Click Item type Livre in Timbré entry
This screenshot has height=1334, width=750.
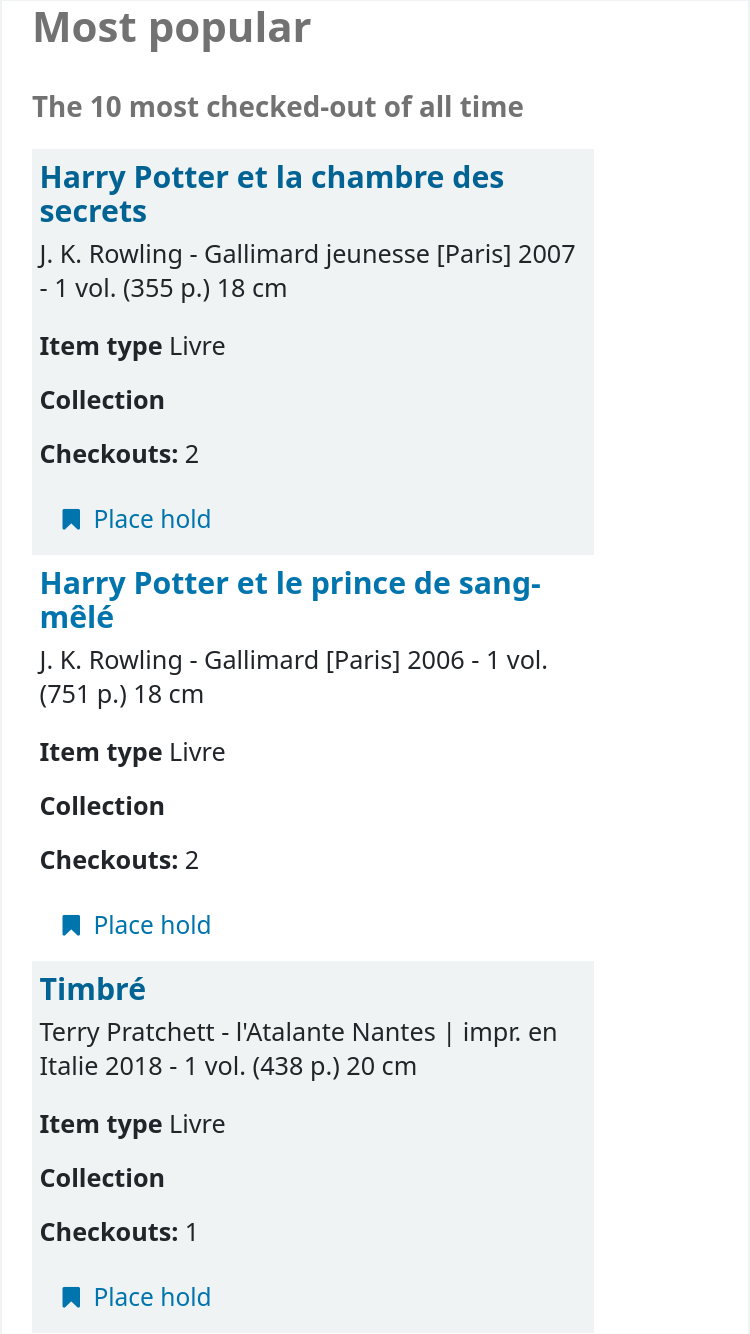click(132, 1125)
